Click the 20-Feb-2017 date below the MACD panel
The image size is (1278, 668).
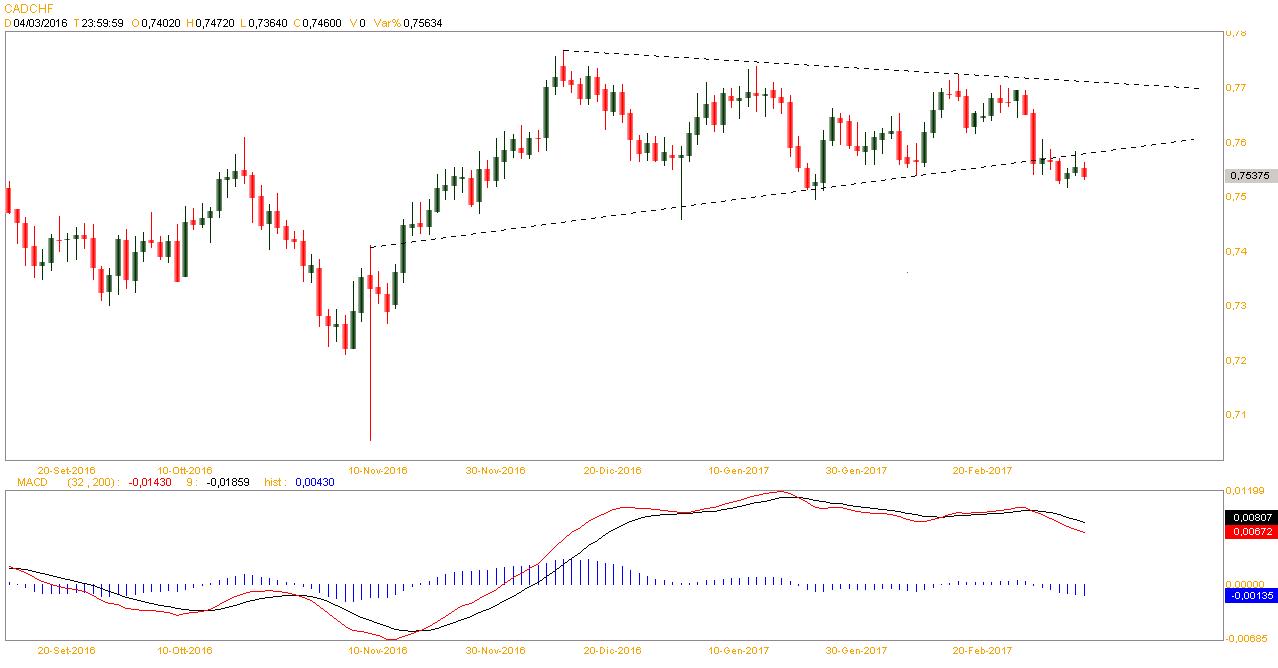point(982,650)
